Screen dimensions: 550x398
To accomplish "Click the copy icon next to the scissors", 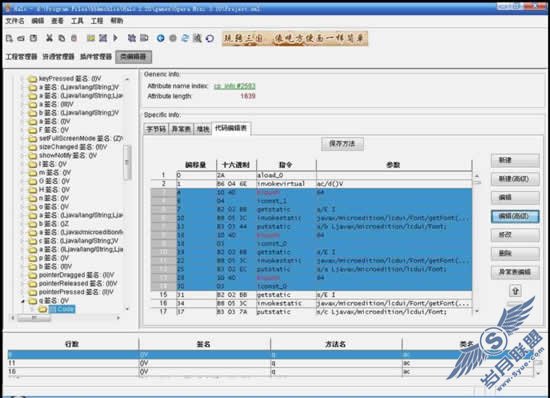I will pyautogui.click(x=62, y=38).
